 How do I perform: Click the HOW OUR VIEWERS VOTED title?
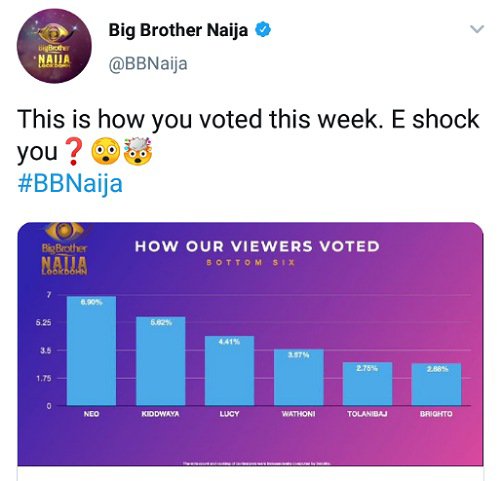click(257, 247)
